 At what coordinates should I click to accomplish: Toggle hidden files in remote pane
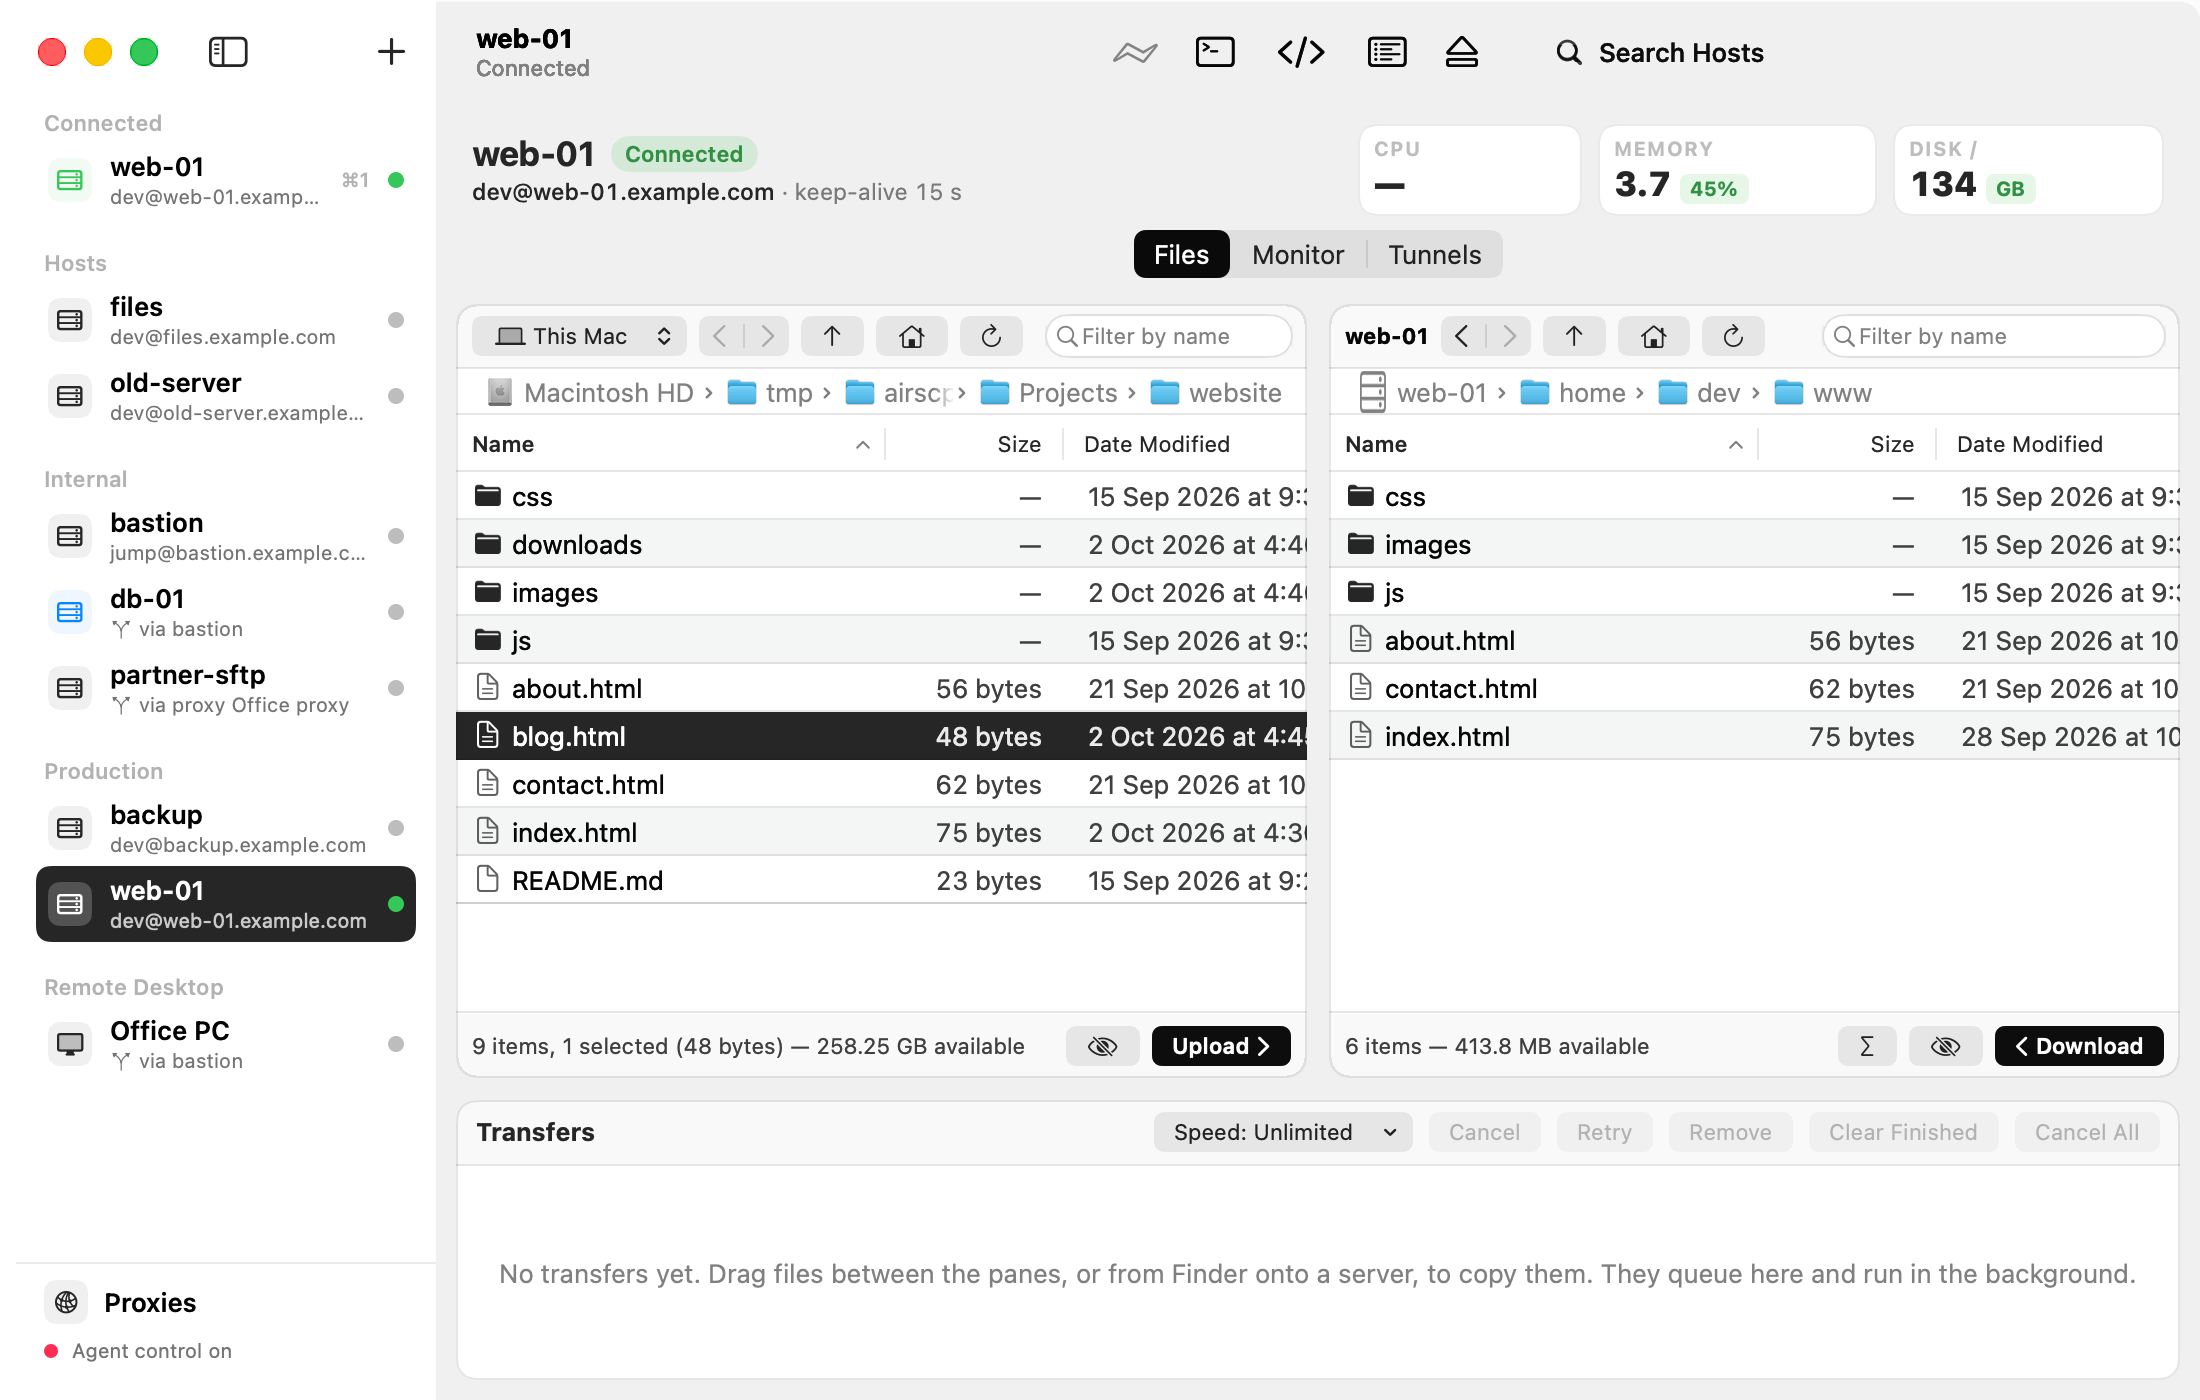coord(1945,1046)
